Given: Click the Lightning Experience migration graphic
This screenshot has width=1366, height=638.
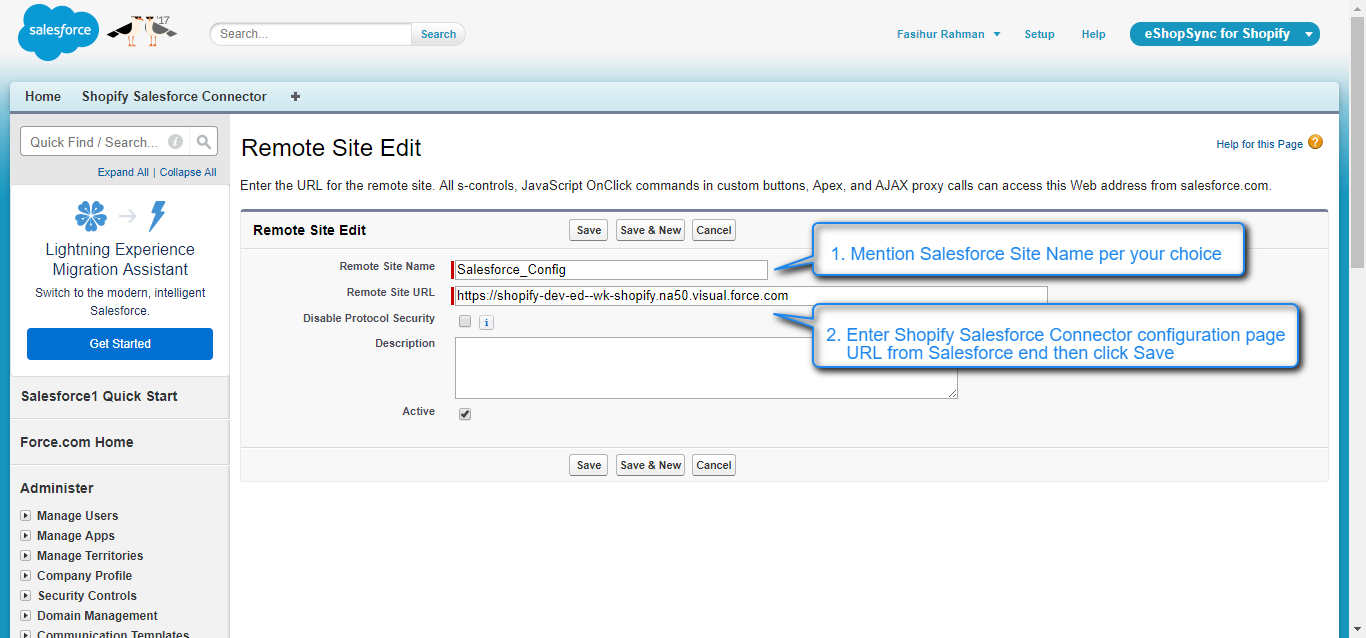Looking at the screenshot, I should [120, 216].
